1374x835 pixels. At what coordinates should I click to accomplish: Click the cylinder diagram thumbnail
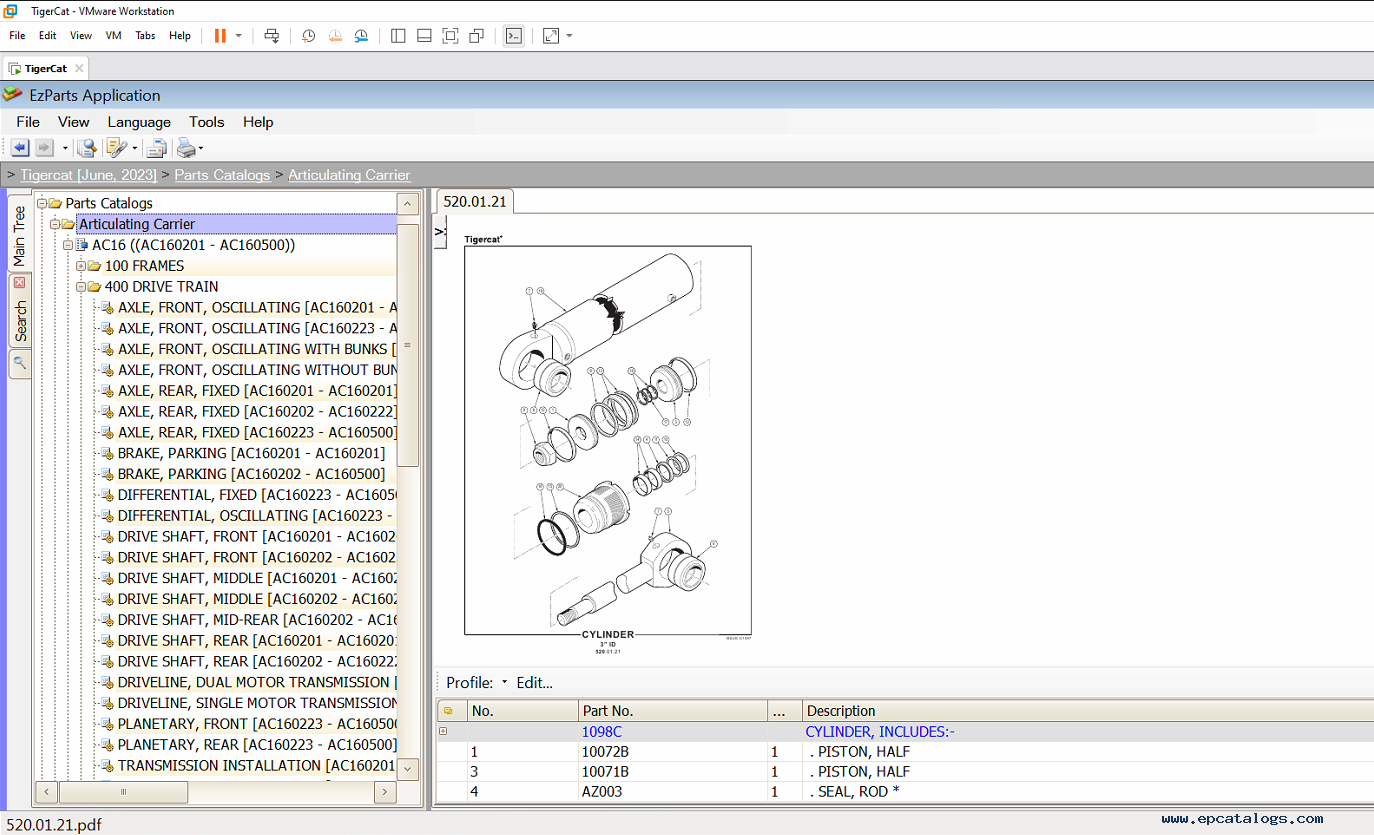coord(607,440)
